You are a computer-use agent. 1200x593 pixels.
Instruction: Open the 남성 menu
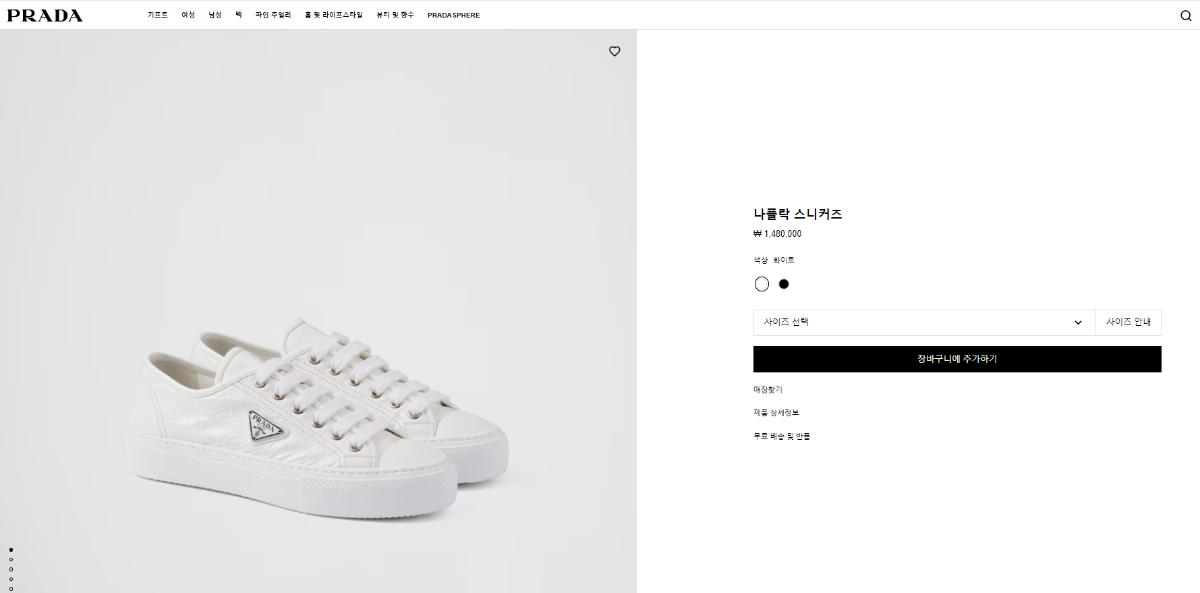(x=215, y=15)
